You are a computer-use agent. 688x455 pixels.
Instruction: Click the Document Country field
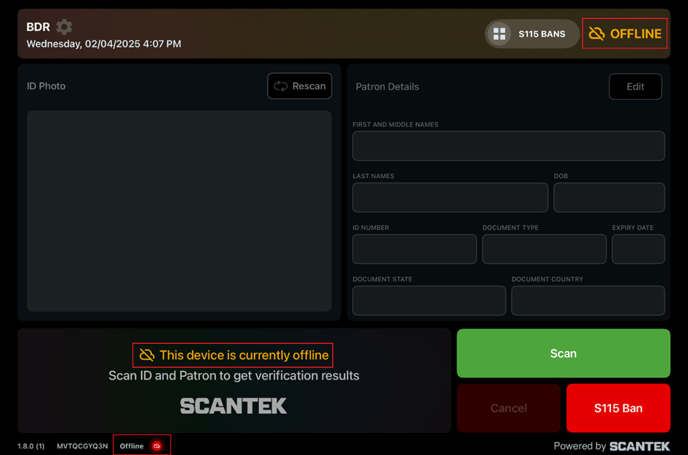click(x=588, y=301)
